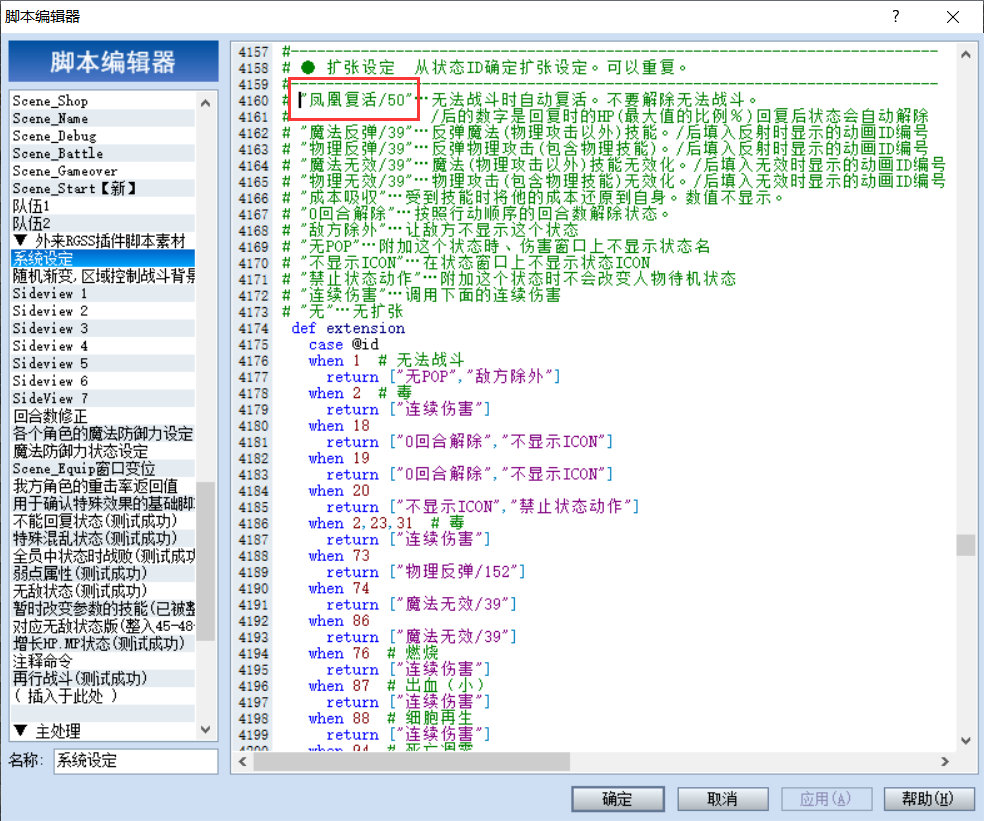
Task: Click the 扩张设定 header comment line
Action: point(485,67)
